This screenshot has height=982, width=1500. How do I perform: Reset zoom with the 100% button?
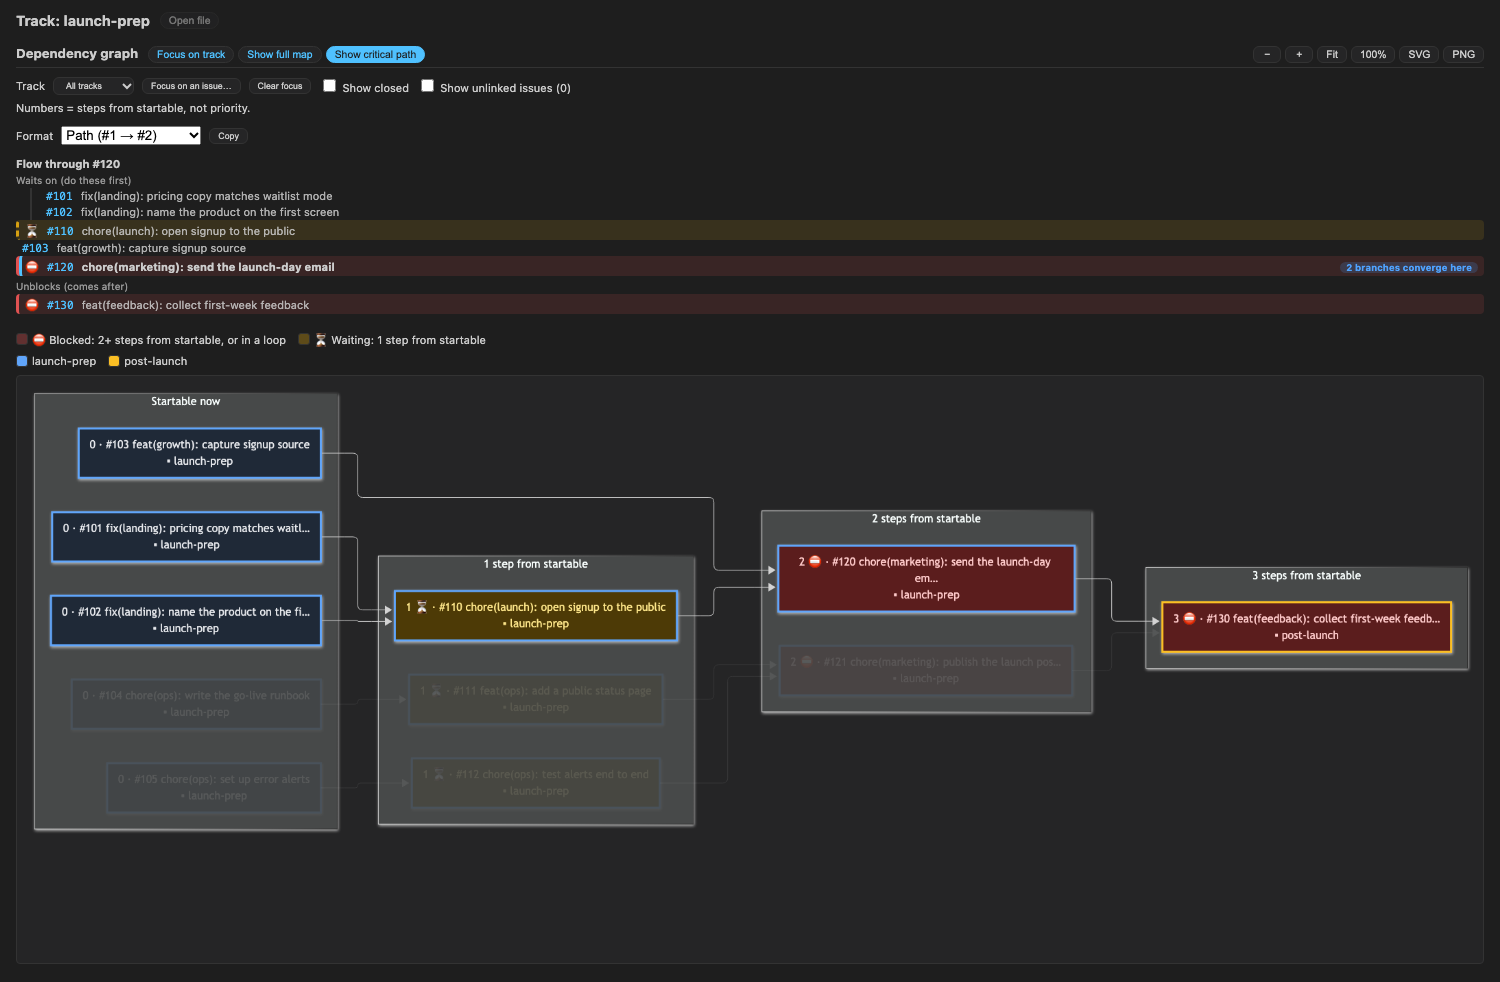(1373, 54)
